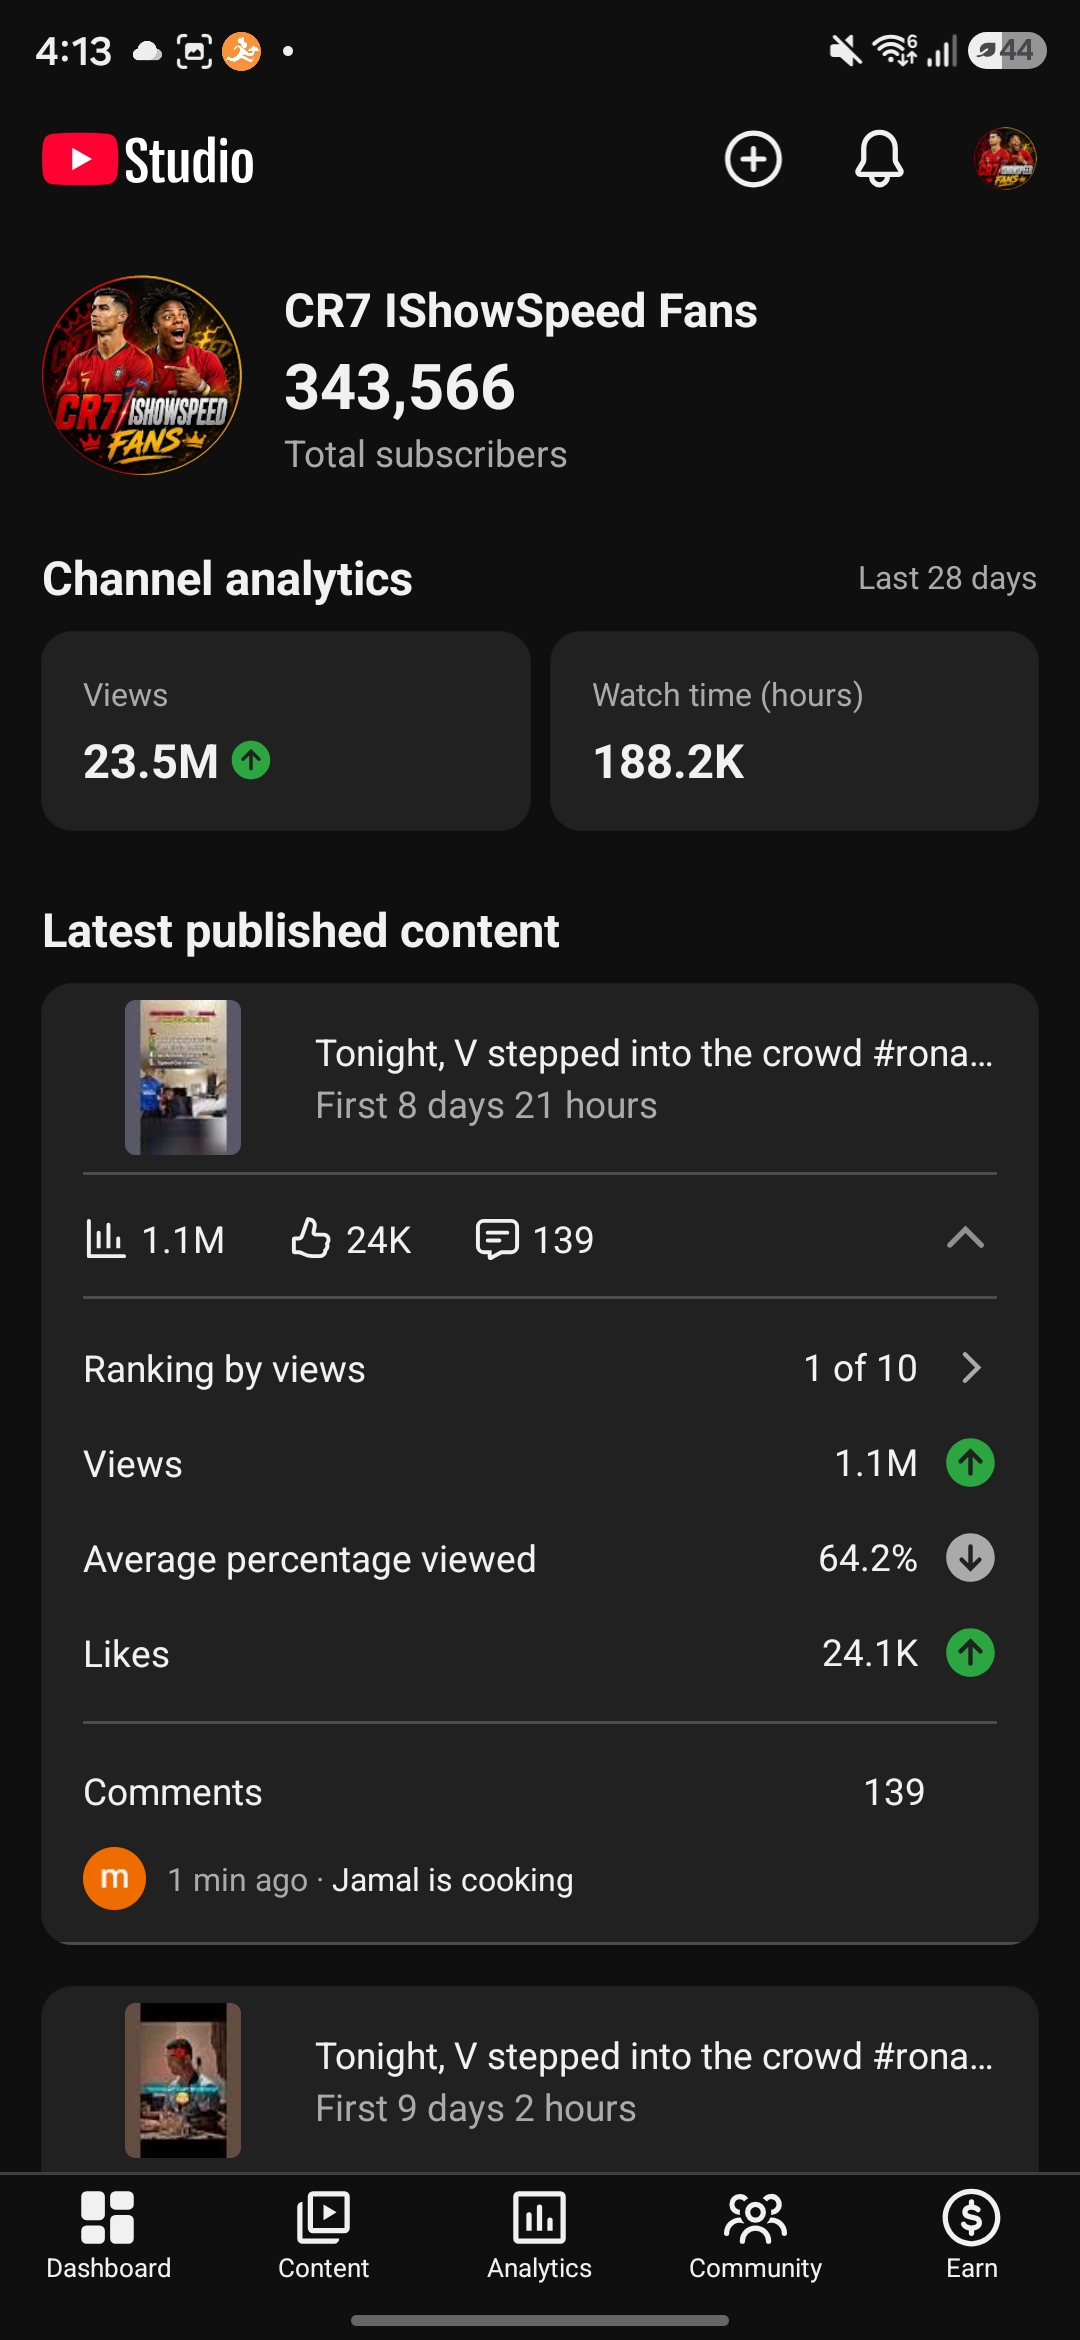
Task: Open account avatar in top bar
Action: point(1005,159)
